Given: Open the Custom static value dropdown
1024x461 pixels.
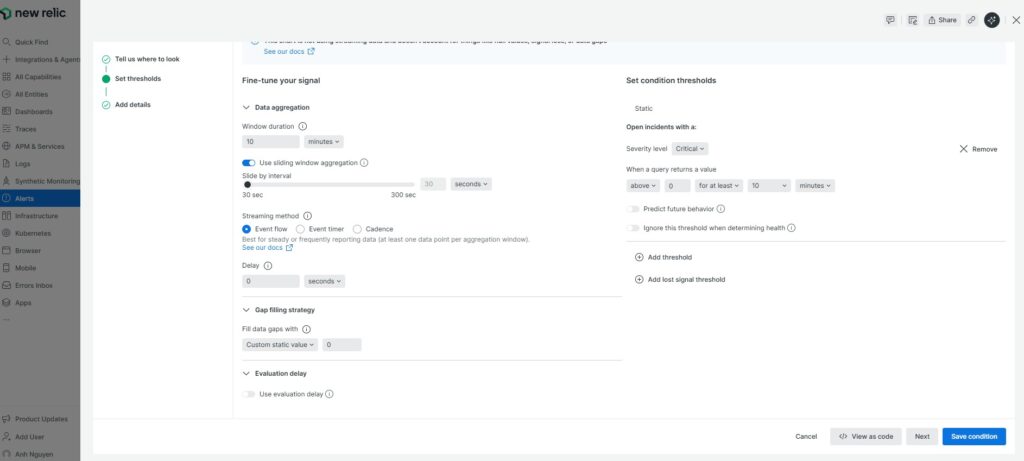Looking at the screenshot, I should pyautogui.click(x=280, y=344).
